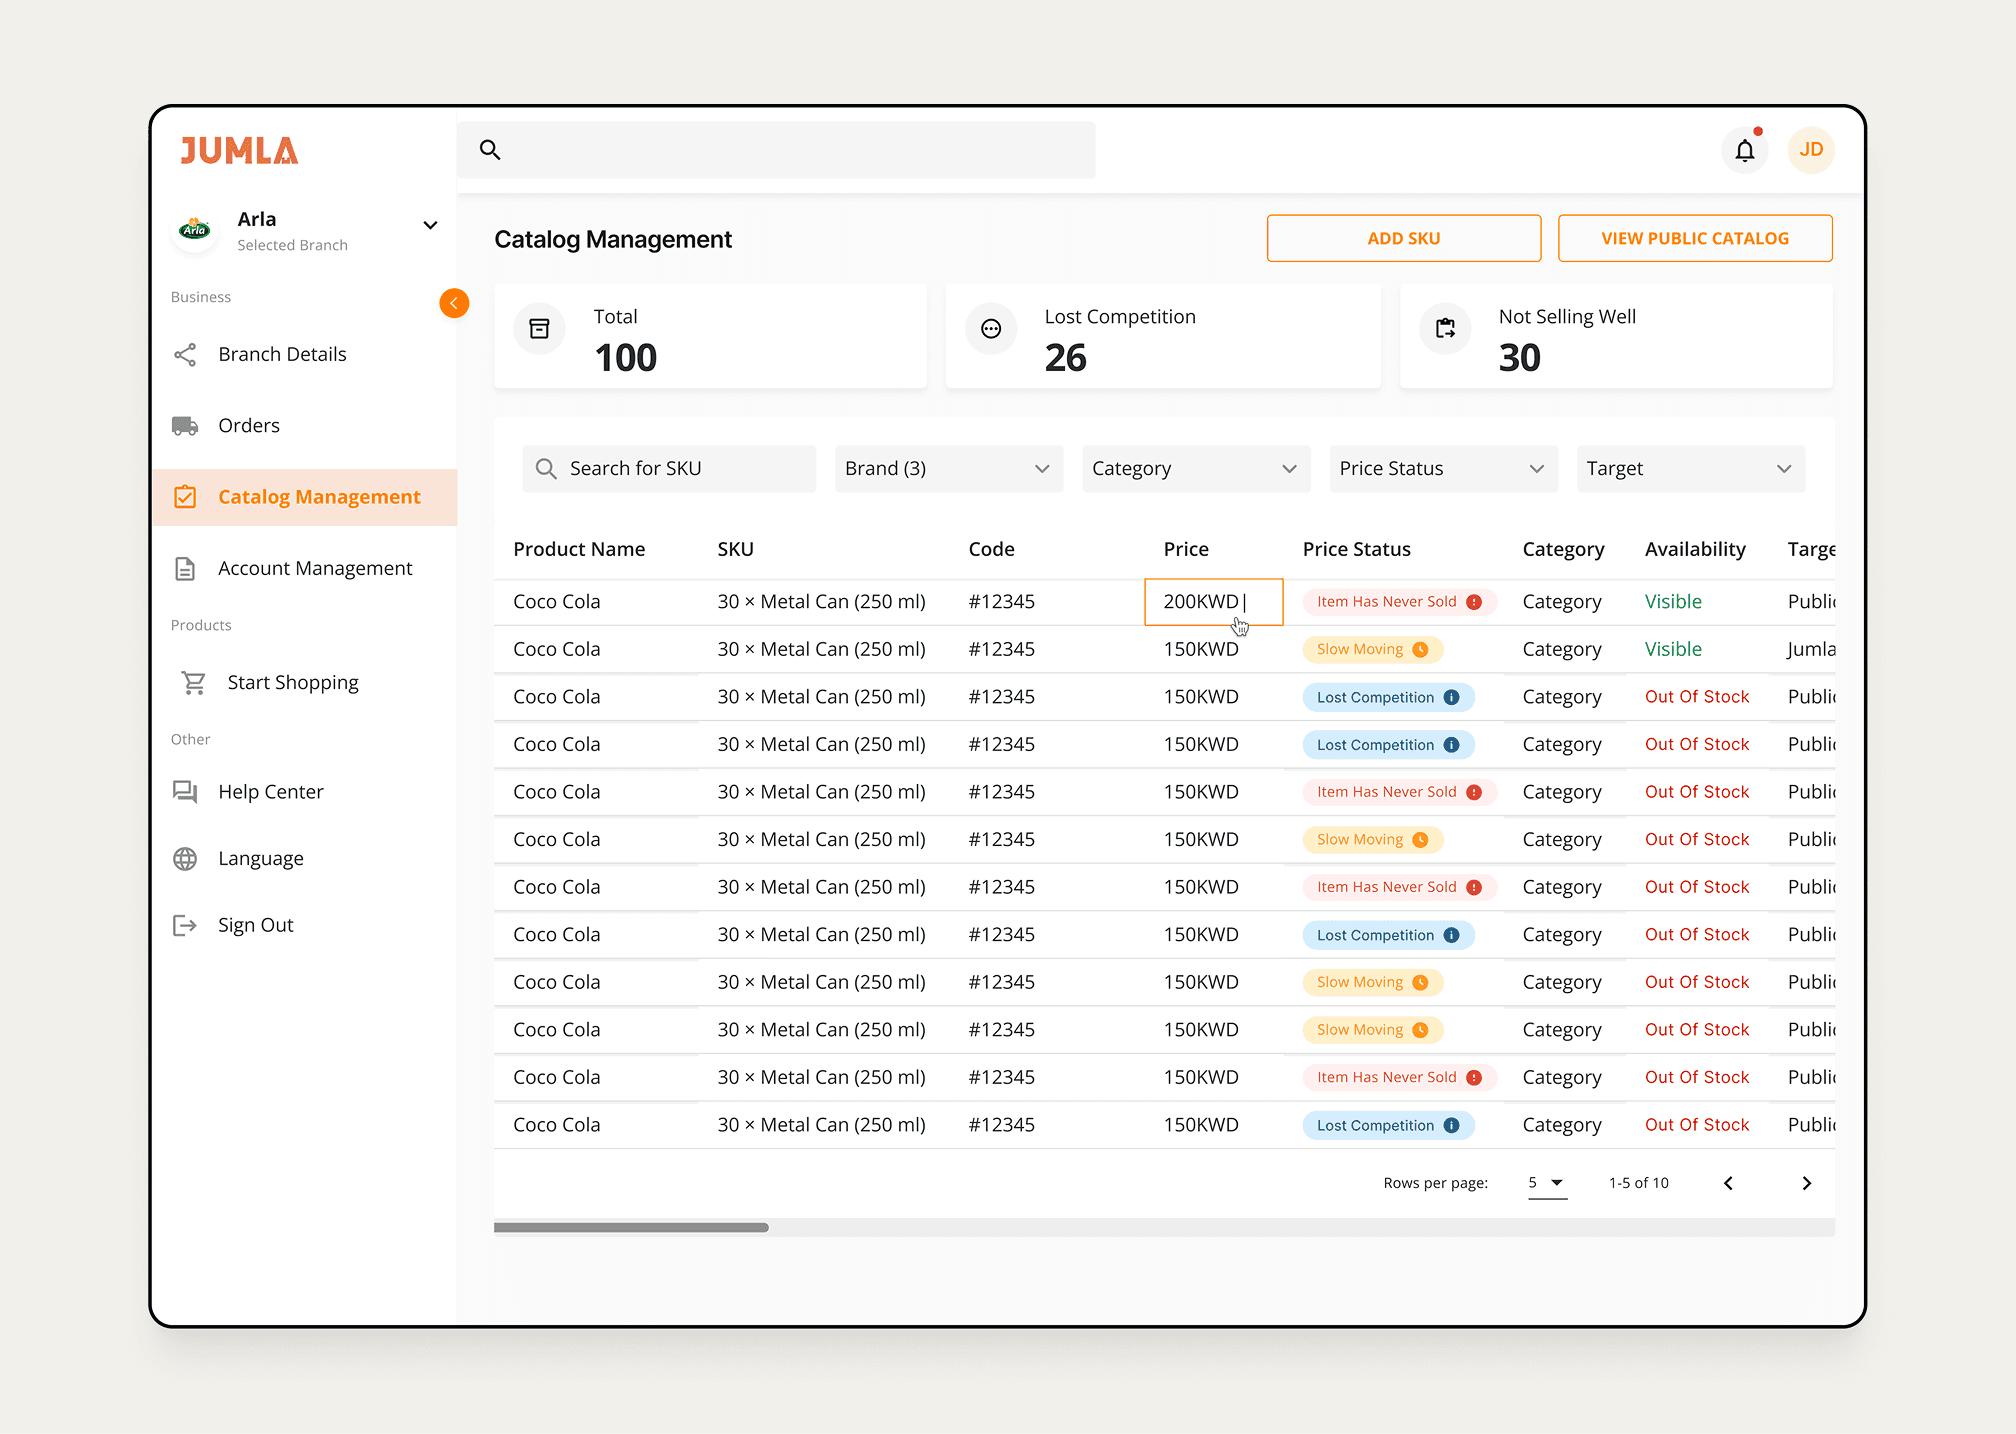Go to next table page arrow
This screenshot has width=2016, height=1434.
pos(1806,1183)
